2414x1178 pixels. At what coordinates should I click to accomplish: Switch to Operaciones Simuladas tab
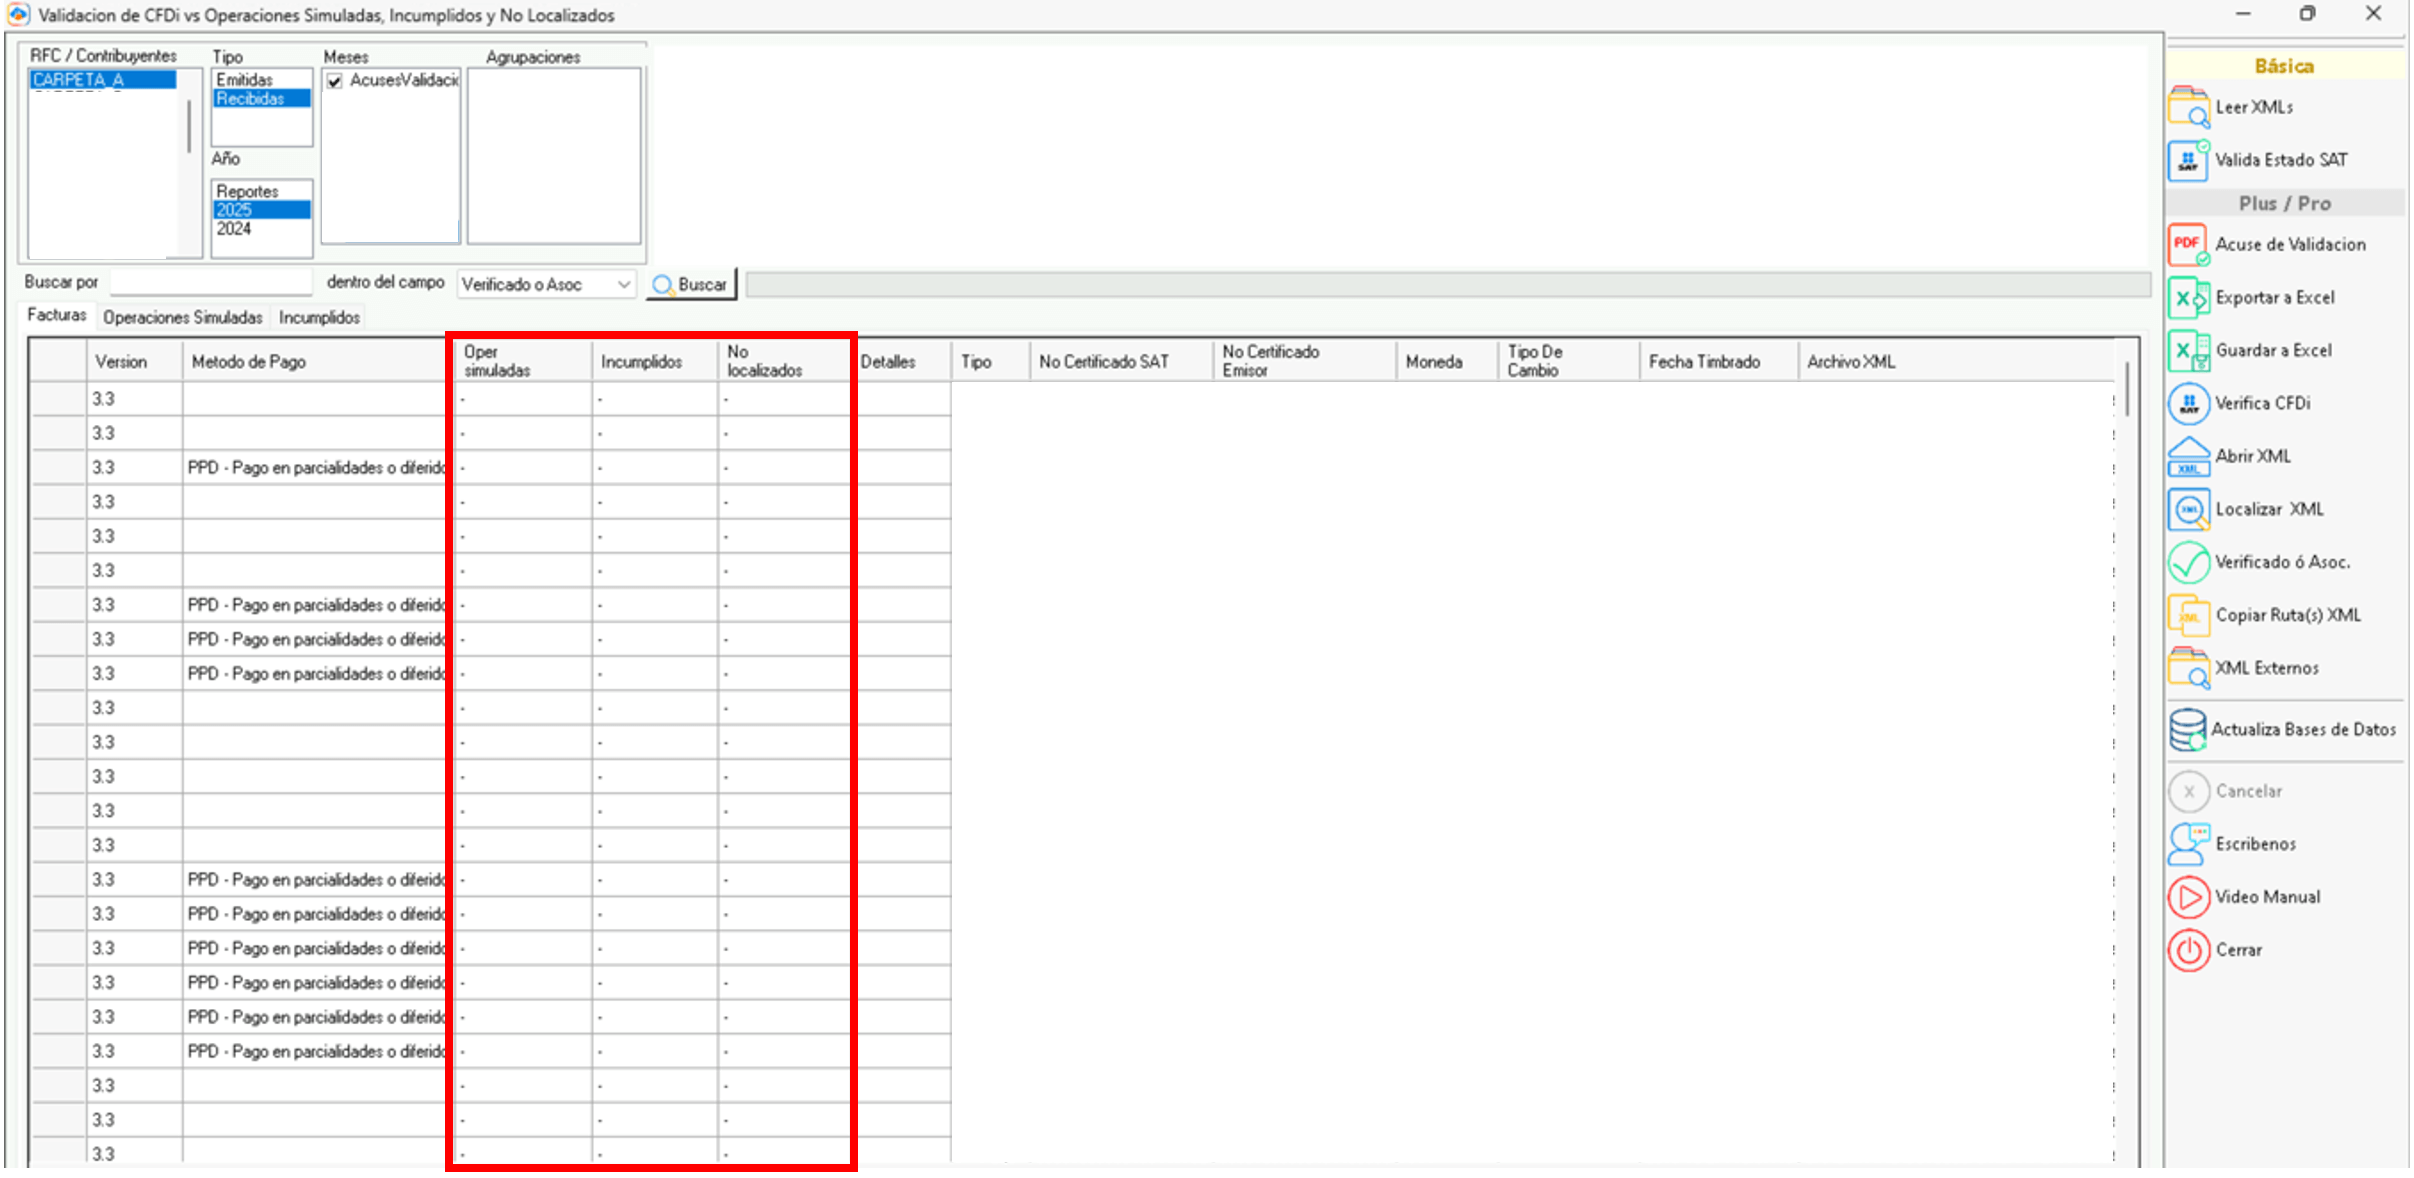[x=182, y=318]
